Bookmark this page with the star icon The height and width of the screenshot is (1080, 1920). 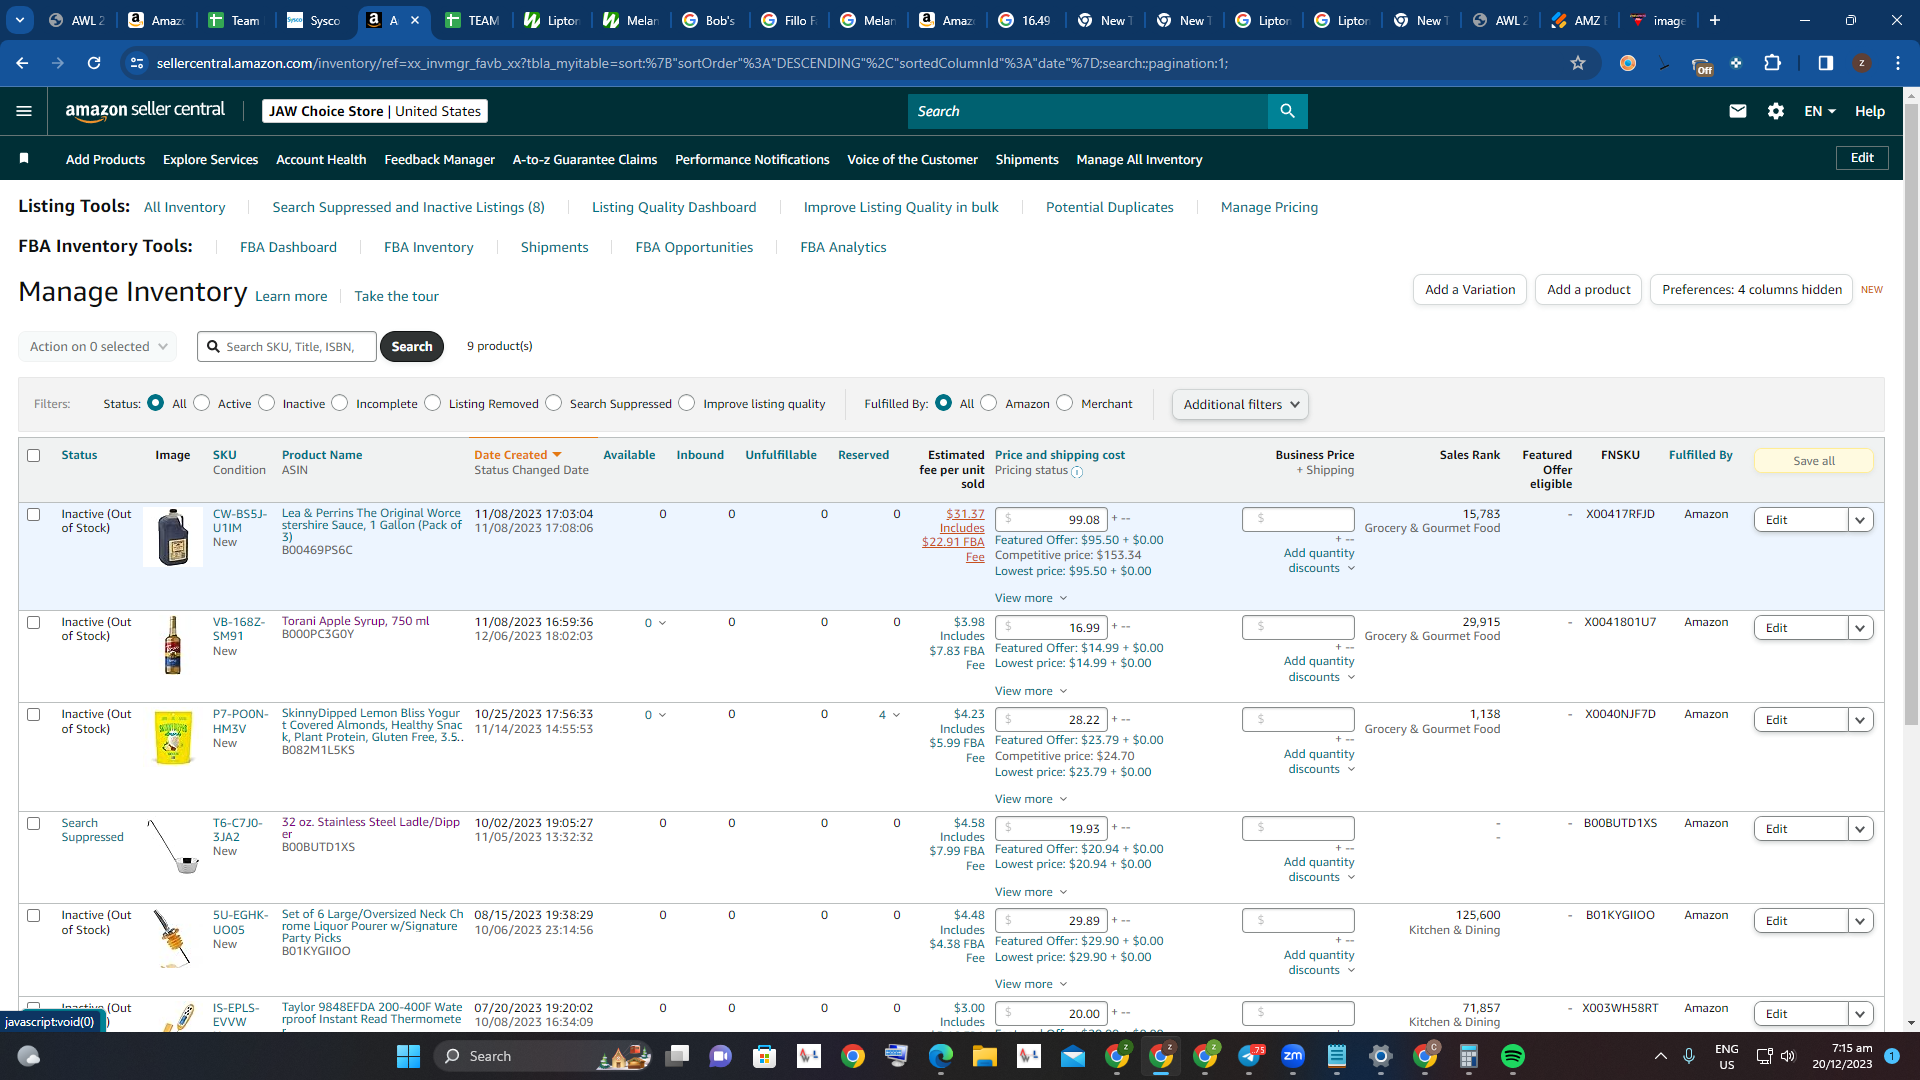[1578, 63]
